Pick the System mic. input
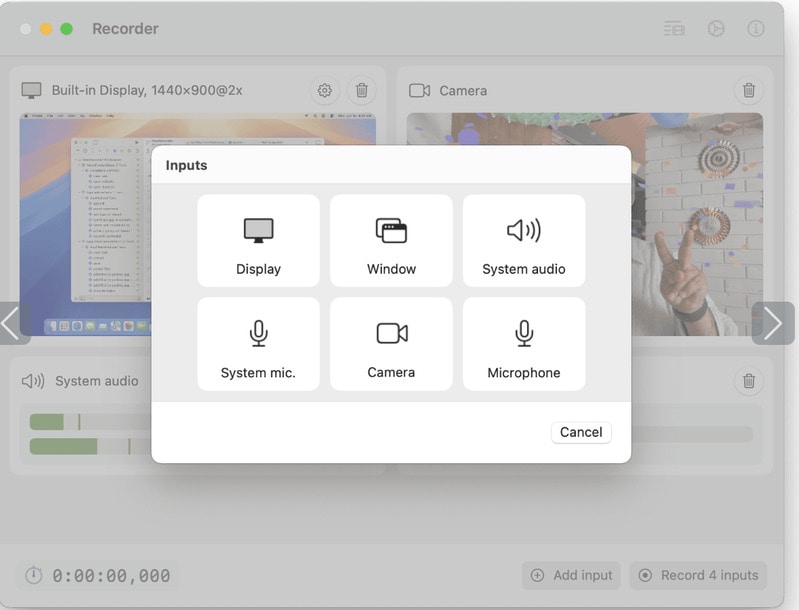The width and height of the screenshot is (799, 610). tap(258, 344)
